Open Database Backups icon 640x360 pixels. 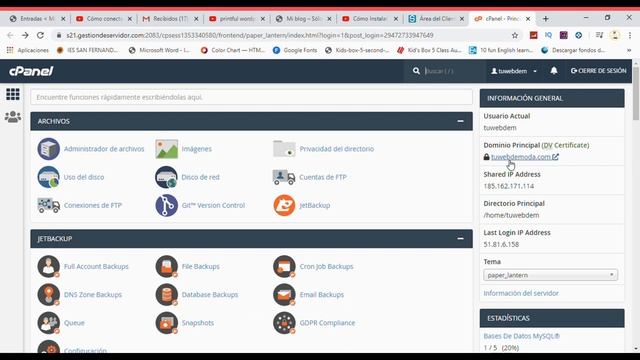point(166,295)
